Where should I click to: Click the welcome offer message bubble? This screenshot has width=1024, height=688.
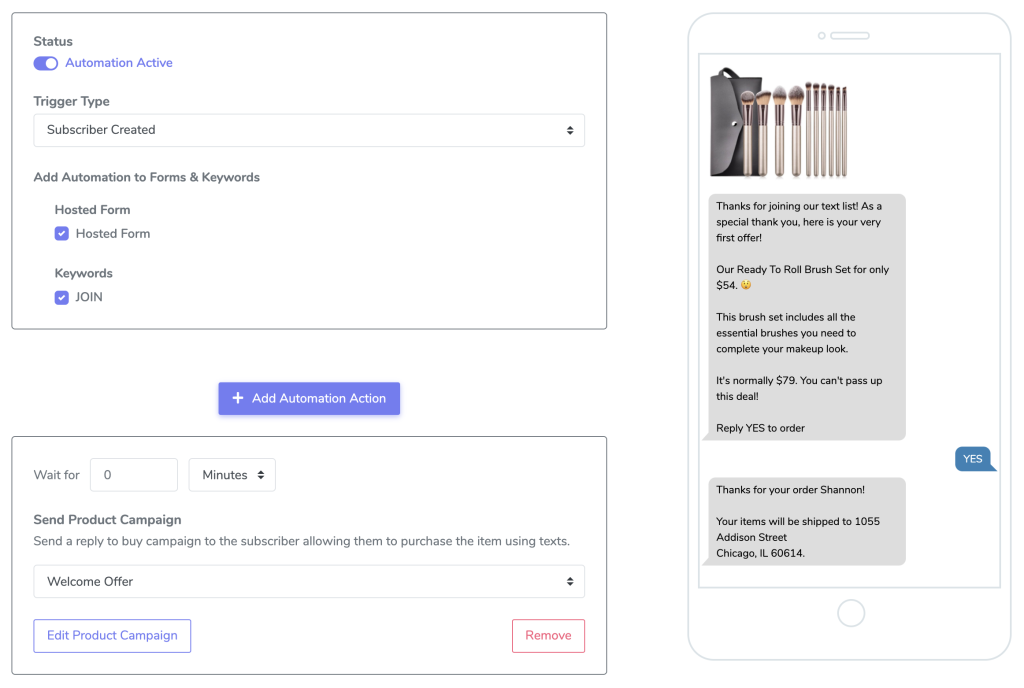pyautogui.click(x=805, y=315)
